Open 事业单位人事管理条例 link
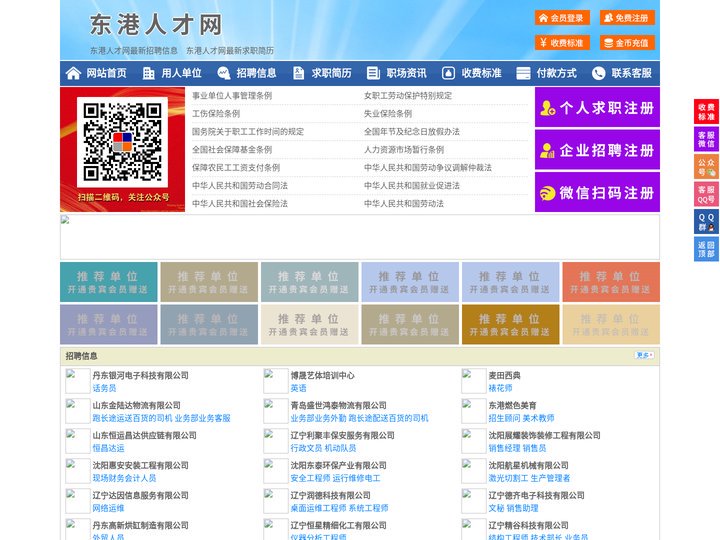The height and width of the screenshot is (540, 720). tap(232, 96)
